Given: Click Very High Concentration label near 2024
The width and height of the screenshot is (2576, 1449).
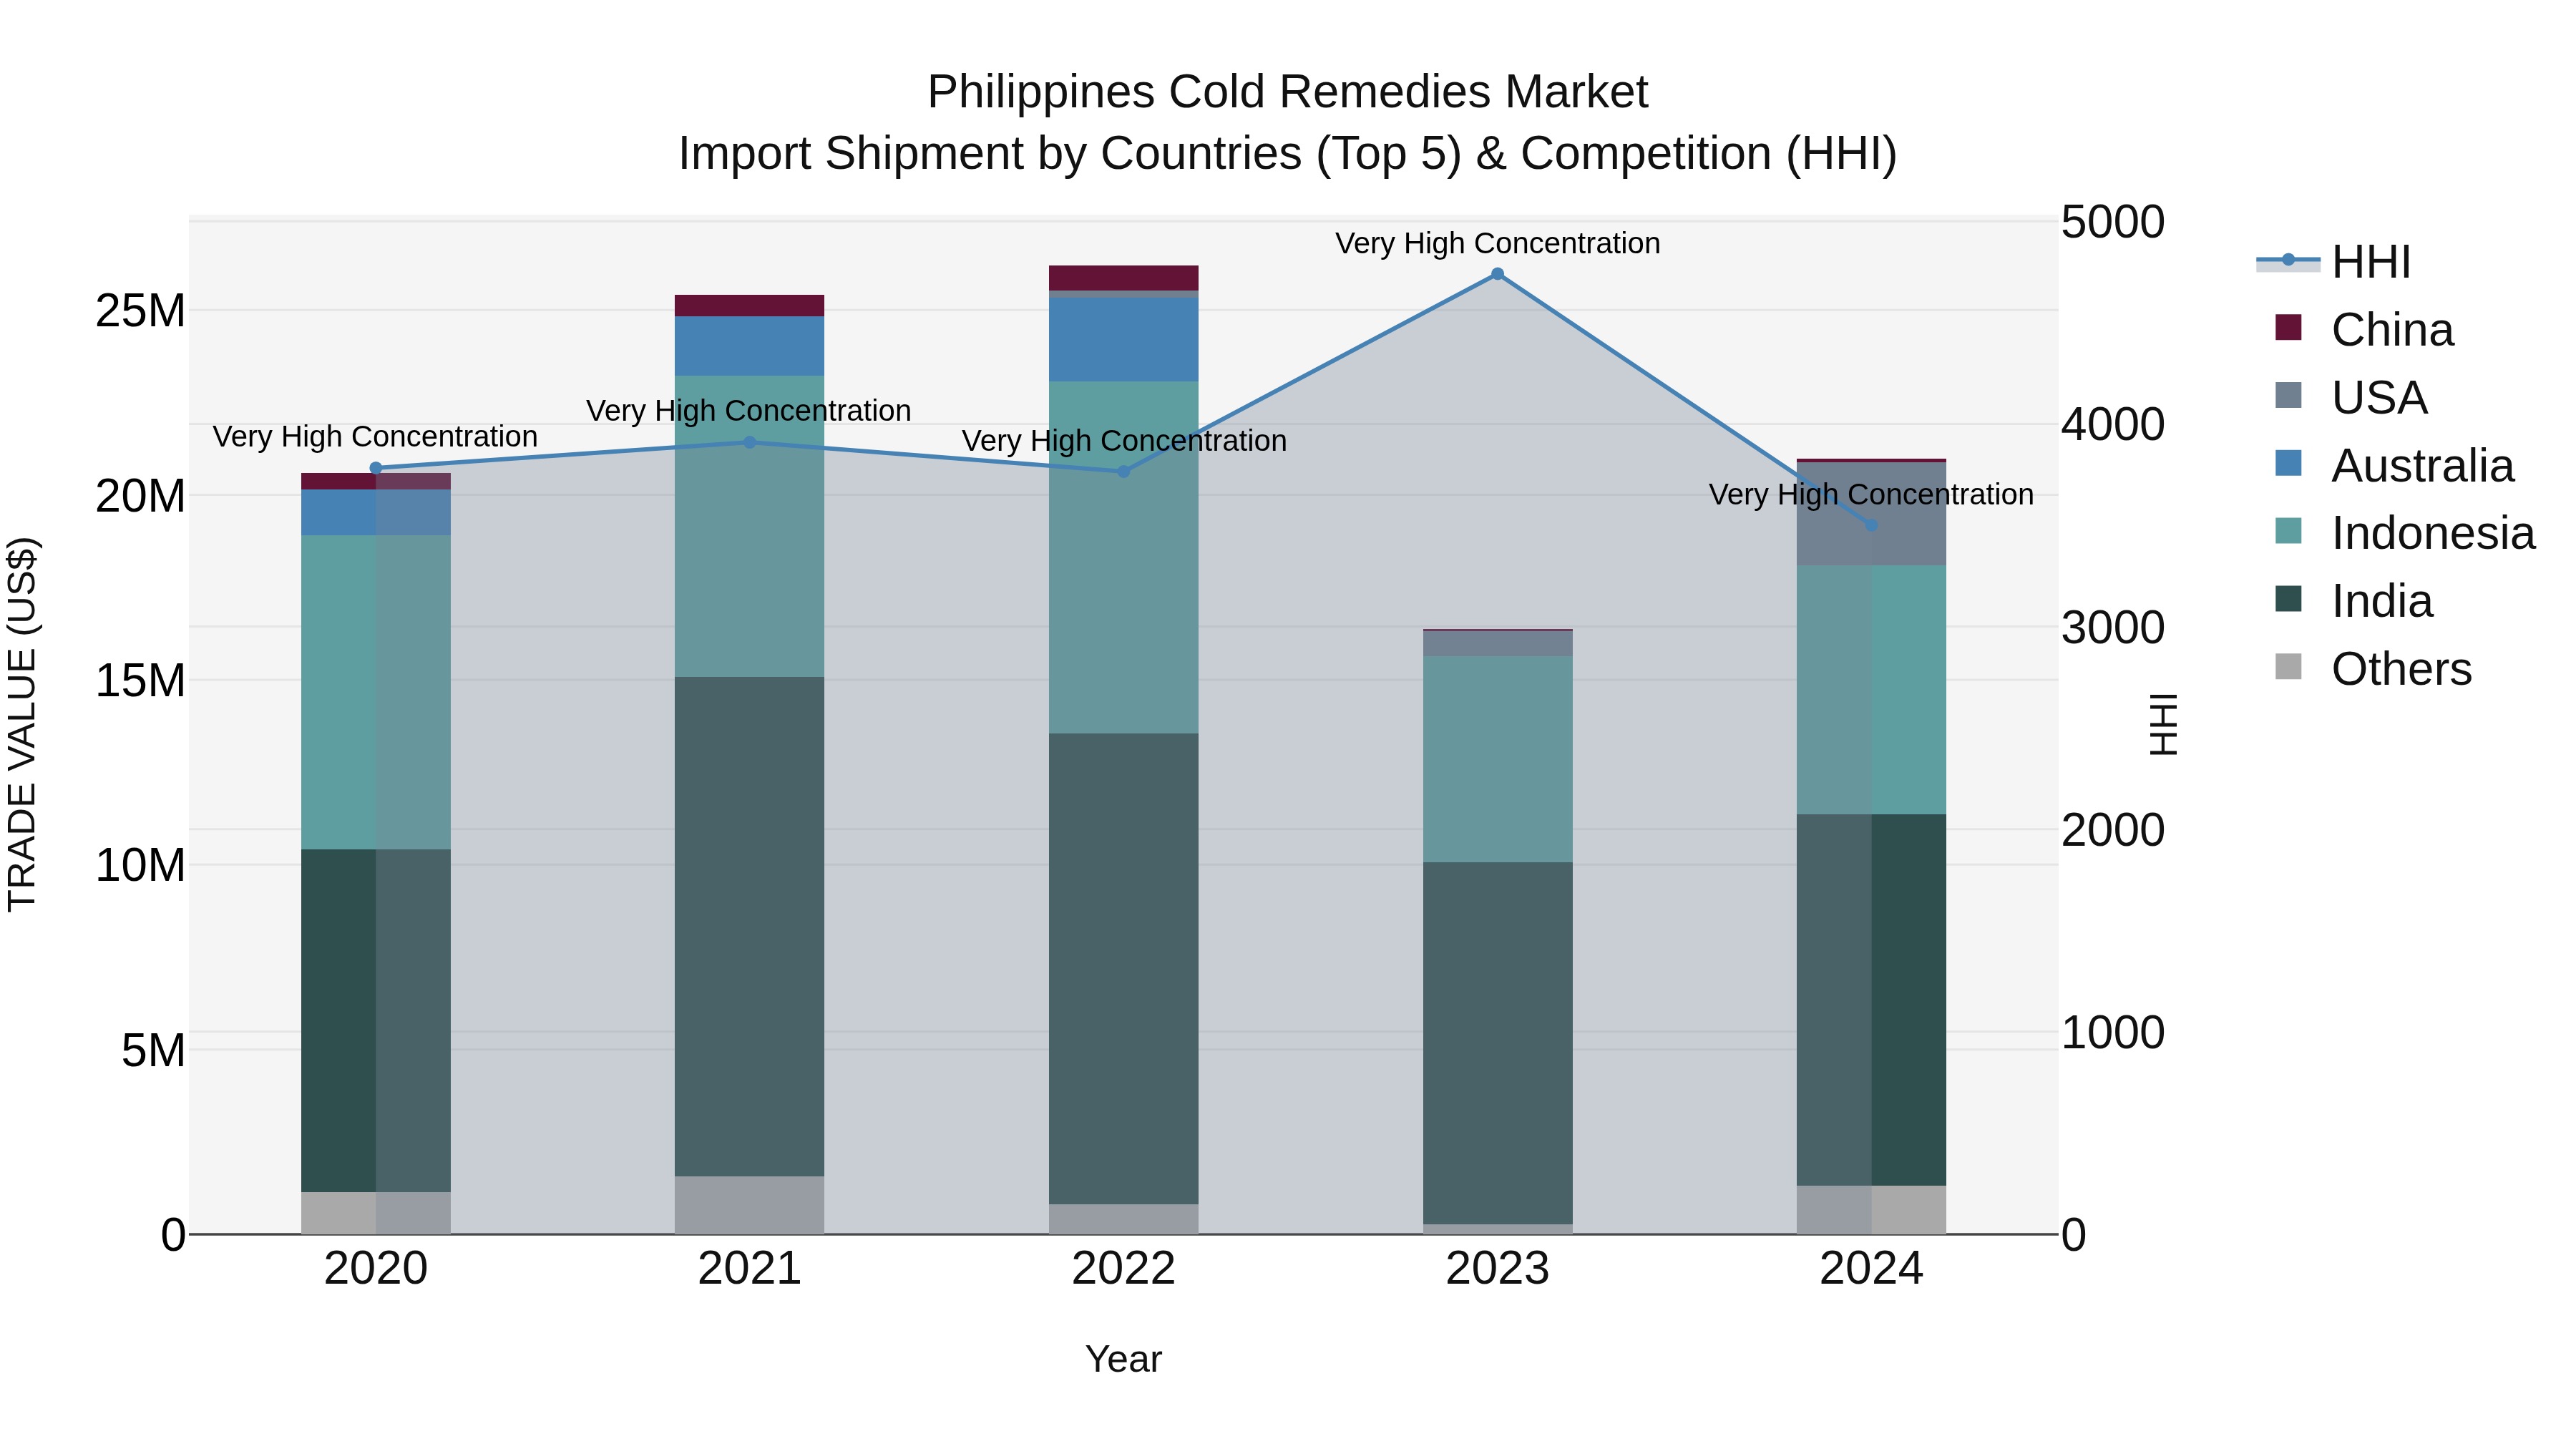Looking at the screenshot, I should coord(1871,495).
